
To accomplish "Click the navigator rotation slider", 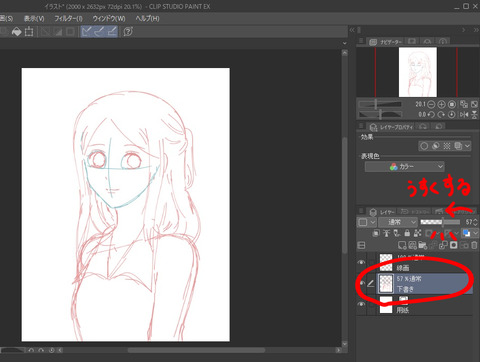I will click(380, 115).
